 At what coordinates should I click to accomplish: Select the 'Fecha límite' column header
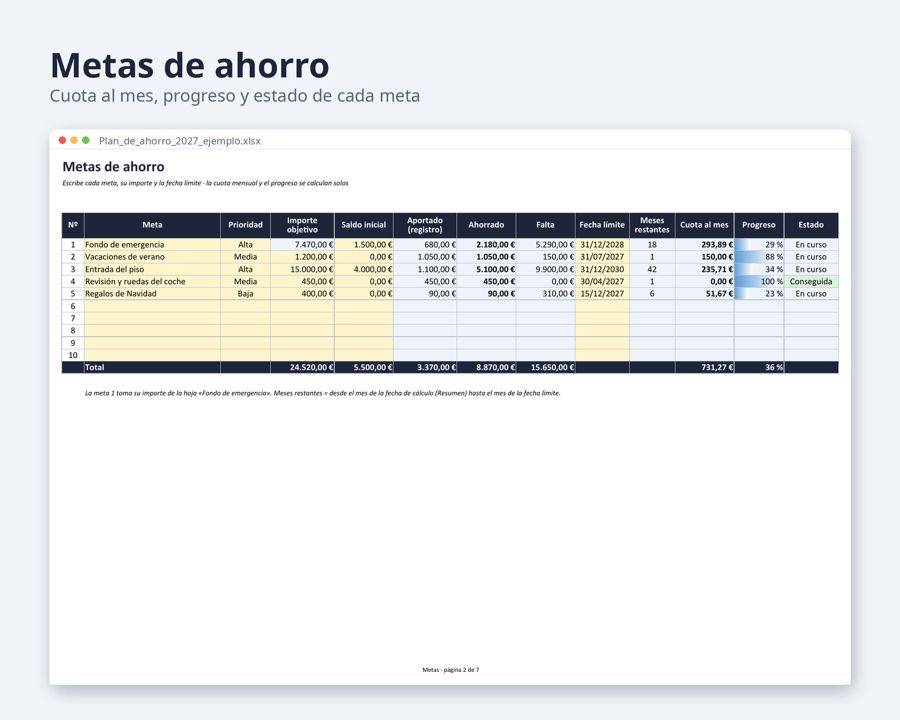pos(602,225)
